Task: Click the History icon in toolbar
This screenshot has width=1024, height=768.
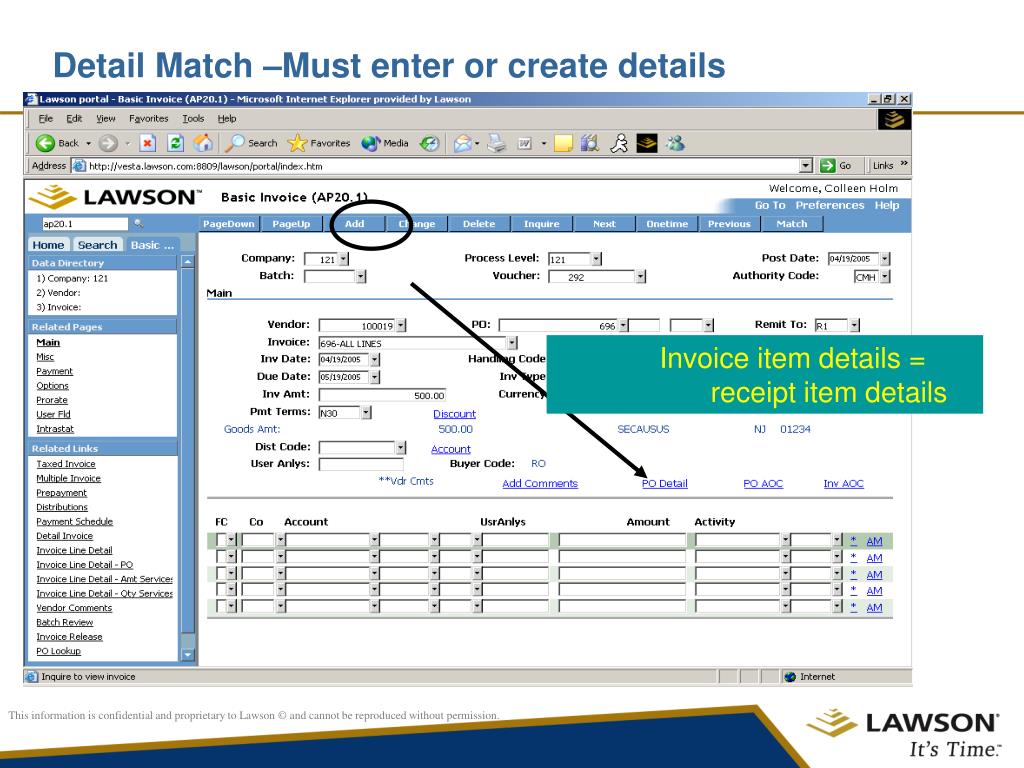Action: (x=430, y=143)
